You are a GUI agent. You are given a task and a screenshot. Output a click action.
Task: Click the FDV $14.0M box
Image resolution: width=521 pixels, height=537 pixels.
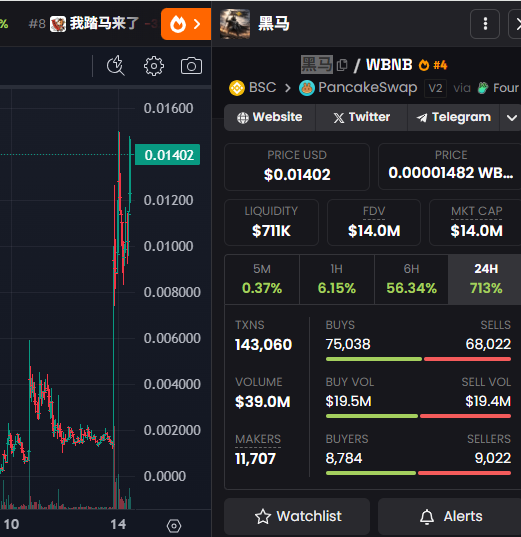point(374,222)
